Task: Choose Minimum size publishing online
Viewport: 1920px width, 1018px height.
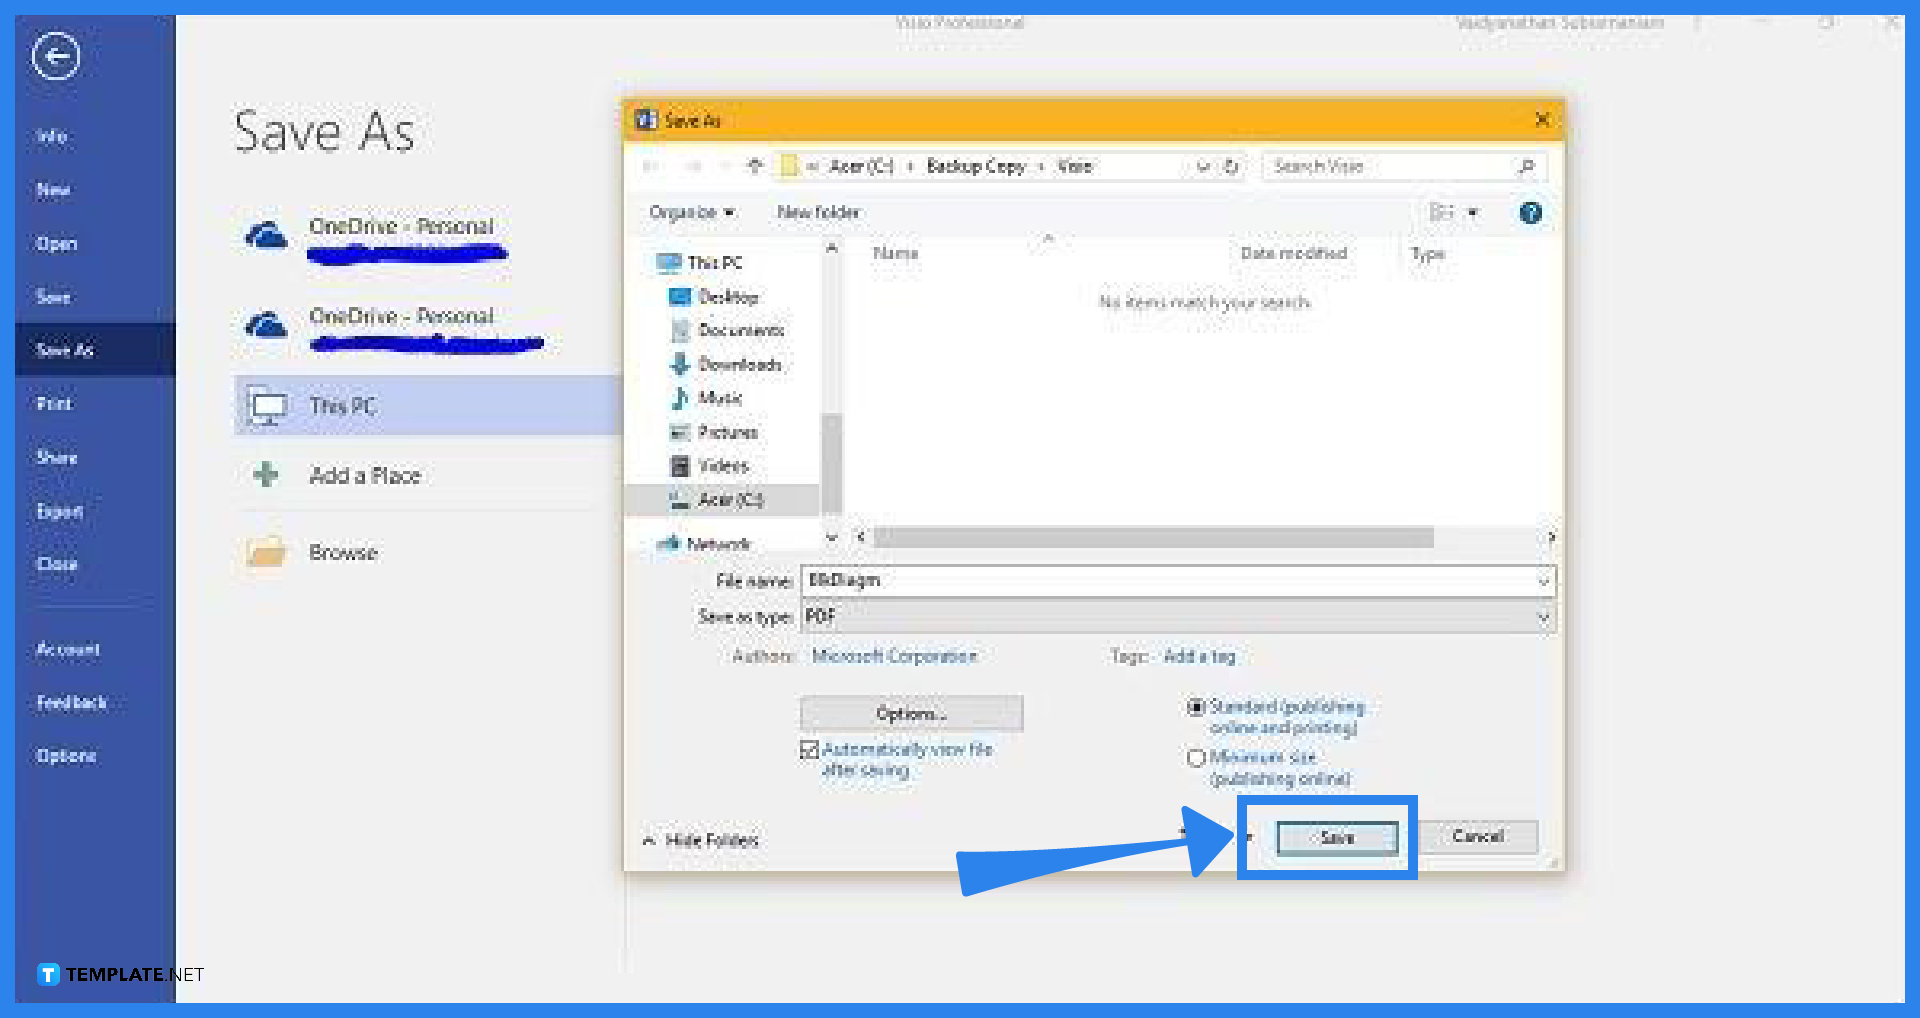Action: pyautogui.click(x=1196, y=757)
